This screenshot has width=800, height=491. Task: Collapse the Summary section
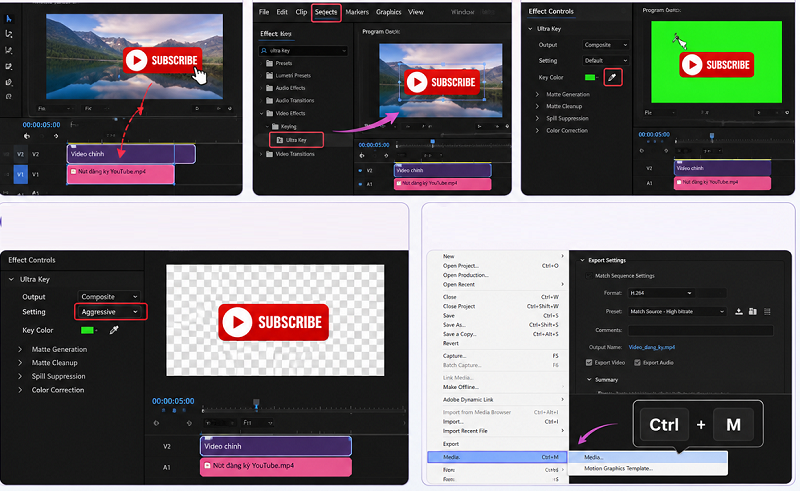click(589, 380)
